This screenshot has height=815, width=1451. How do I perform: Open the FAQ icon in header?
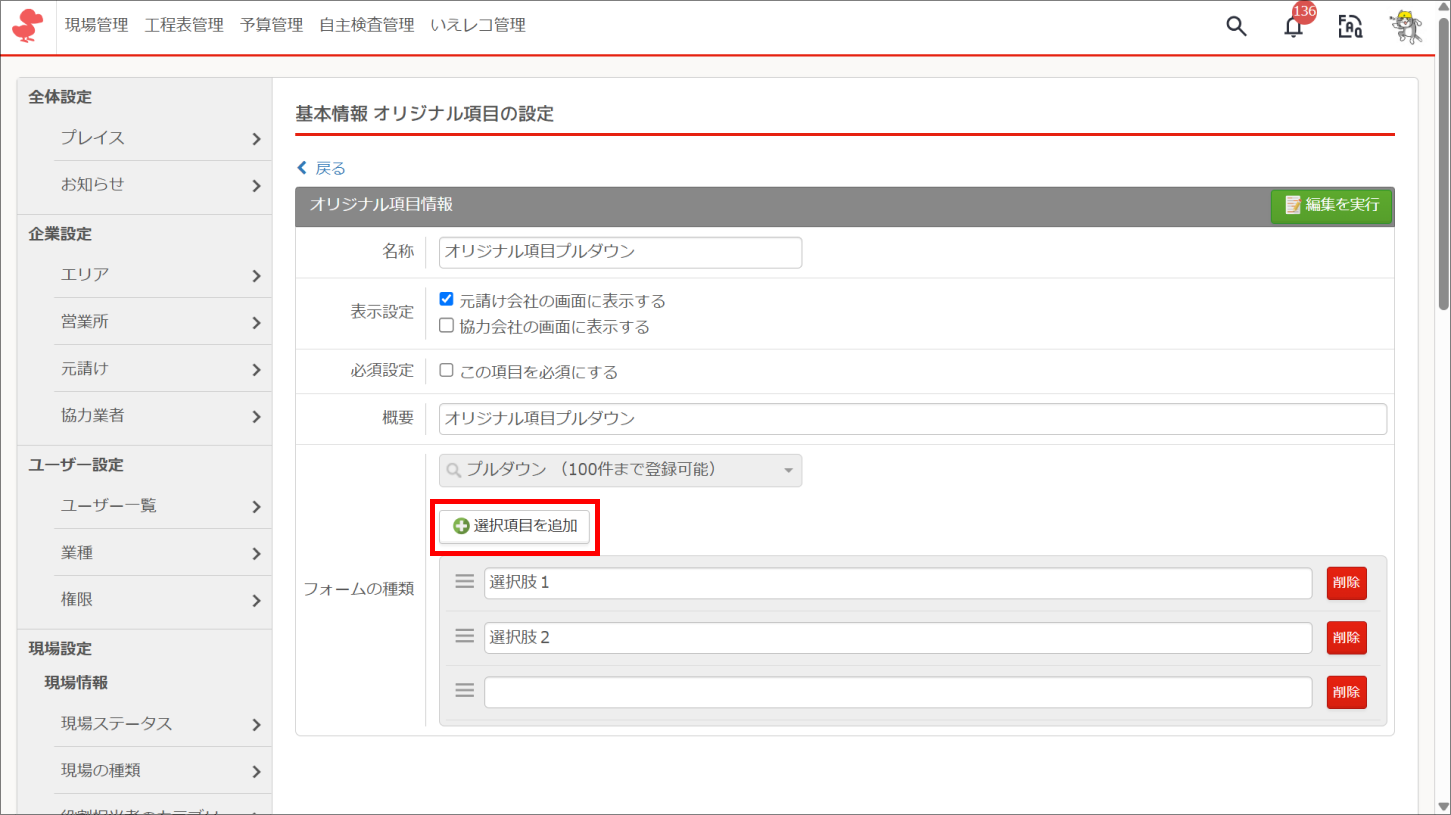coord(1350,27)
